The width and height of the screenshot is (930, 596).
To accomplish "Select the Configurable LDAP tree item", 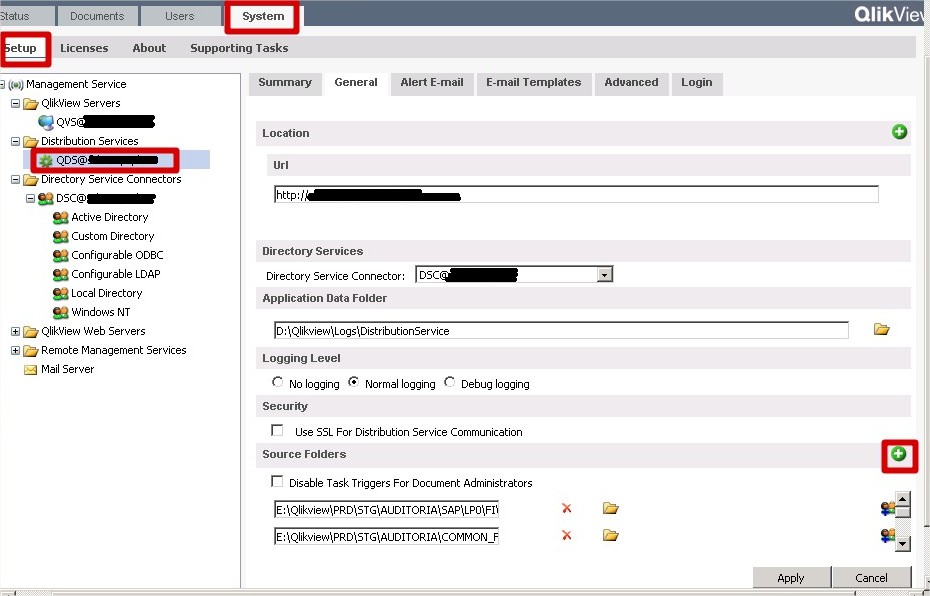I will click(x=116, y=274).
